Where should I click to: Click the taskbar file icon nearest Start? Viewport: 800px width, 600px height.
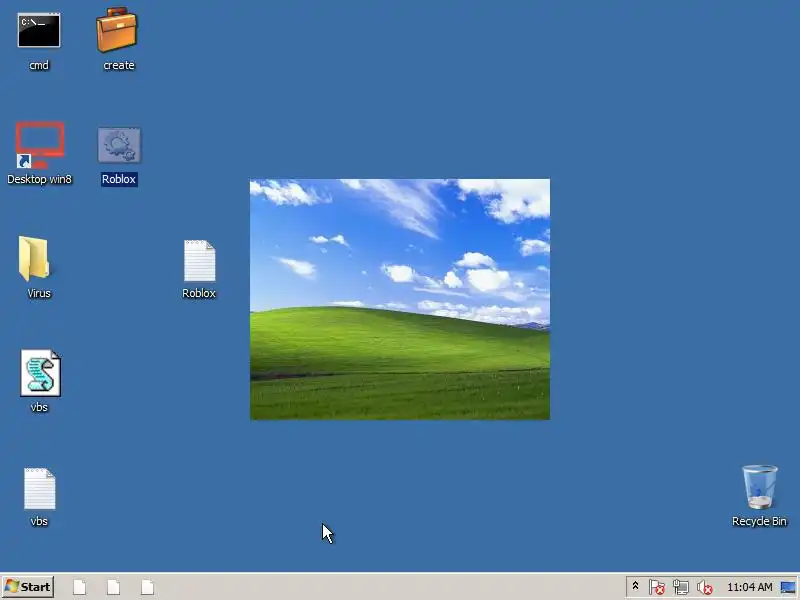pos(80,587)
